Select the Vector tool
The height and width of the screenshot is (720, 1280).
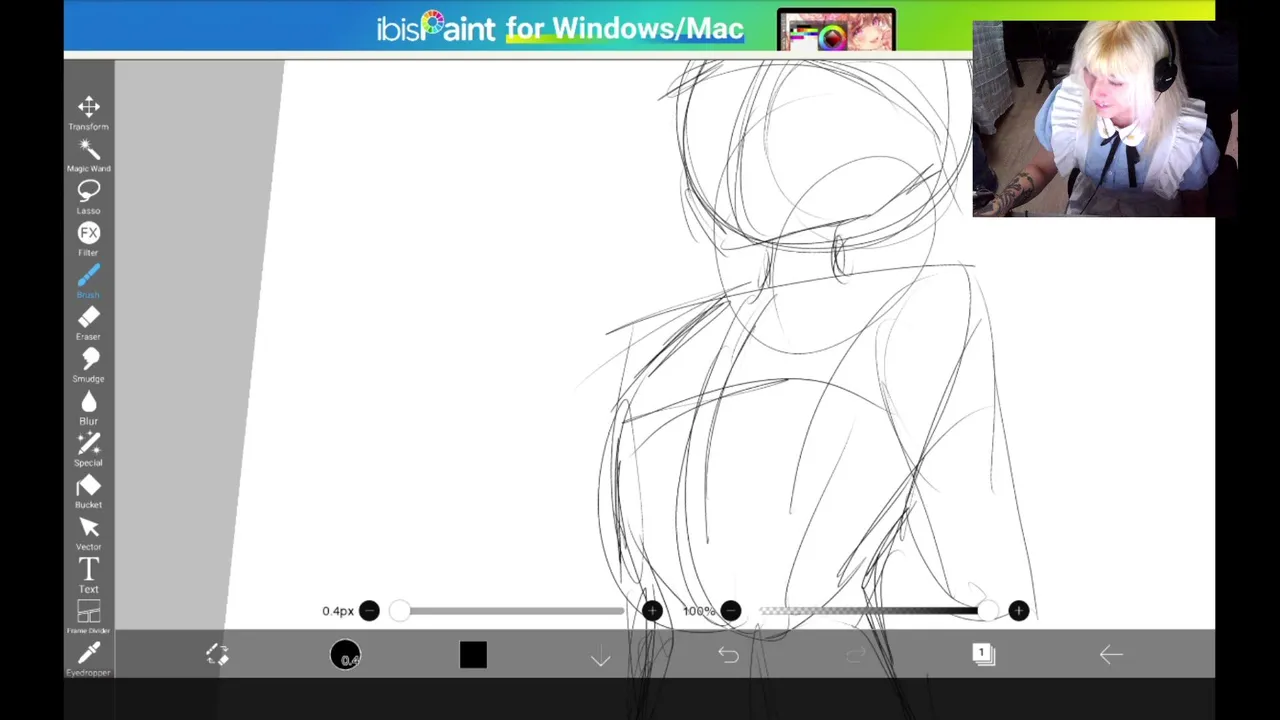pyautogui.click(x=89, y=533)
